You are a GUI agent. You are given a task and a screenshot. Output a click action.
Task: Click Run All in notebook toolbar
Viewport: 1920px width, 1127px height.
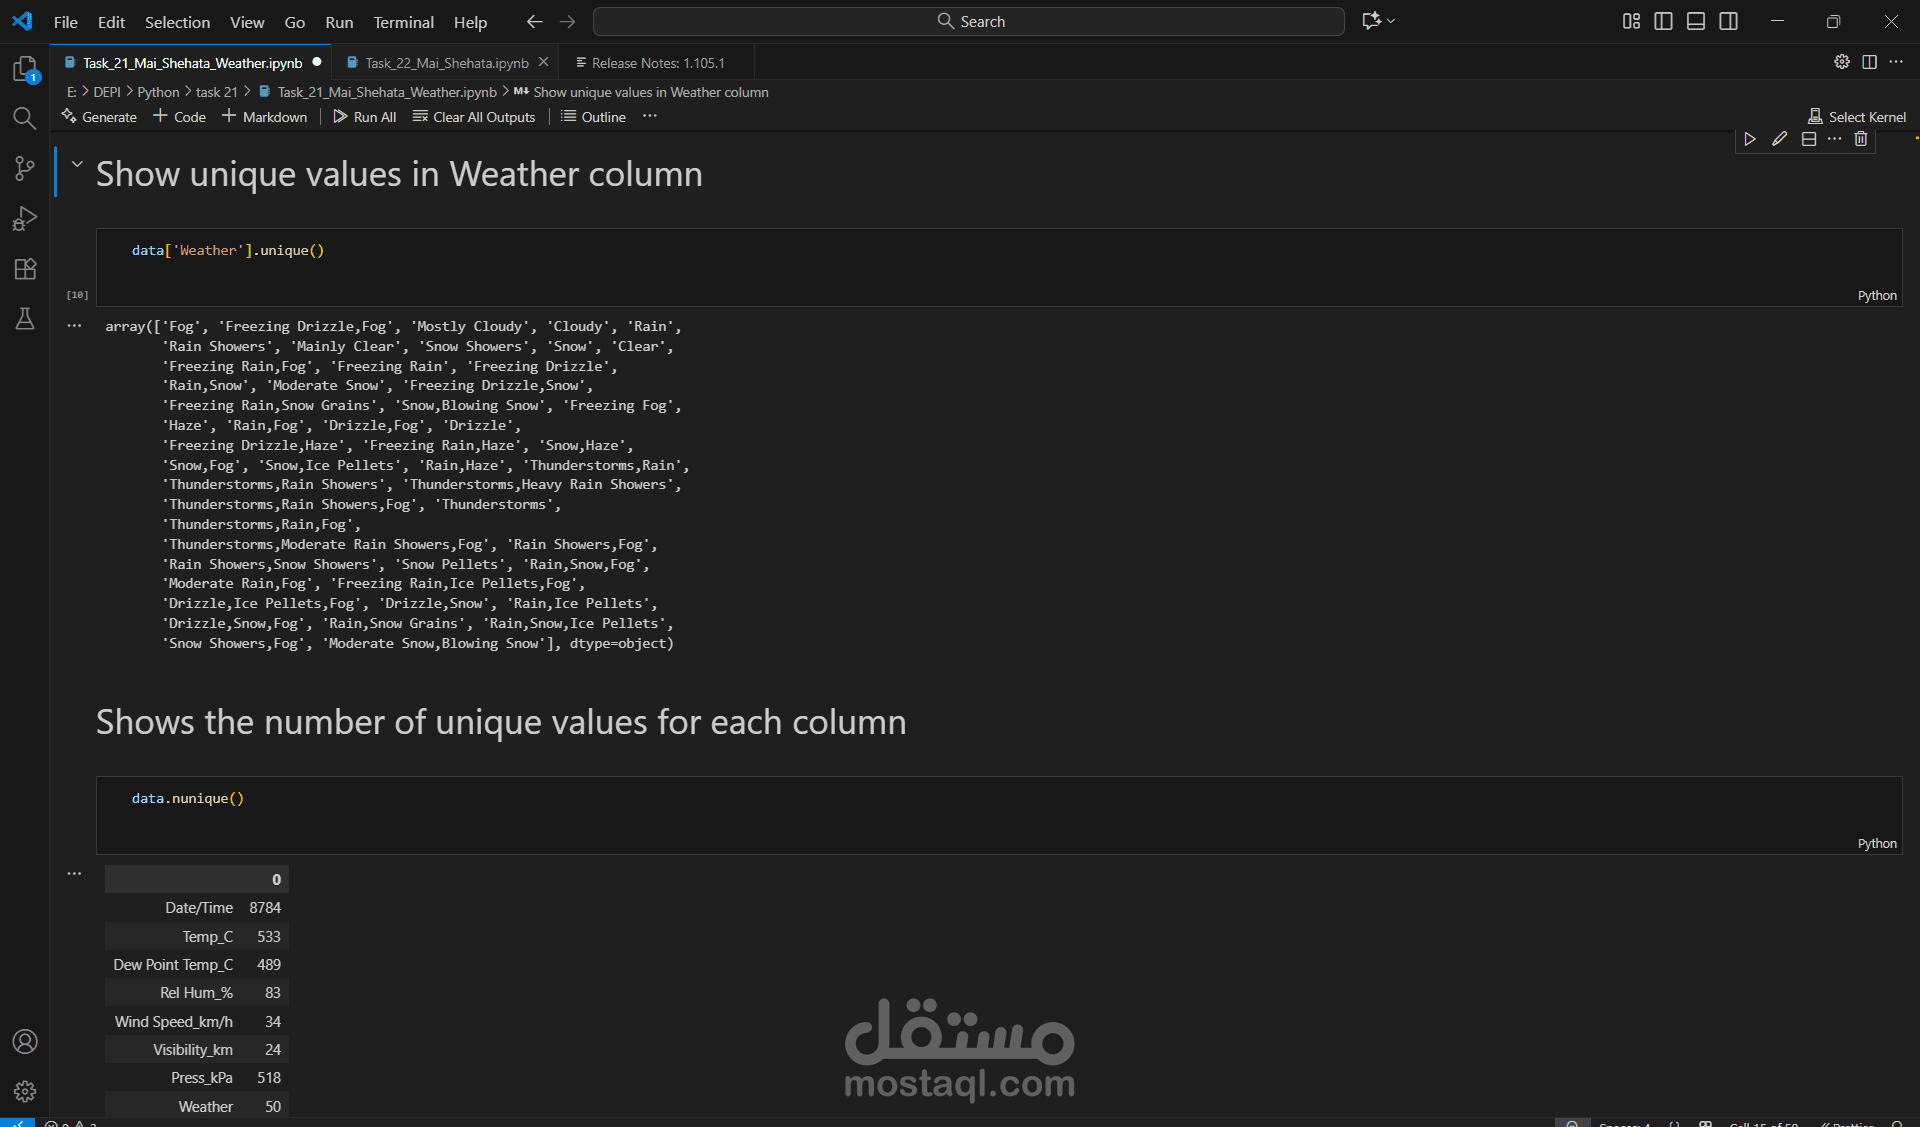click(365, 117)
